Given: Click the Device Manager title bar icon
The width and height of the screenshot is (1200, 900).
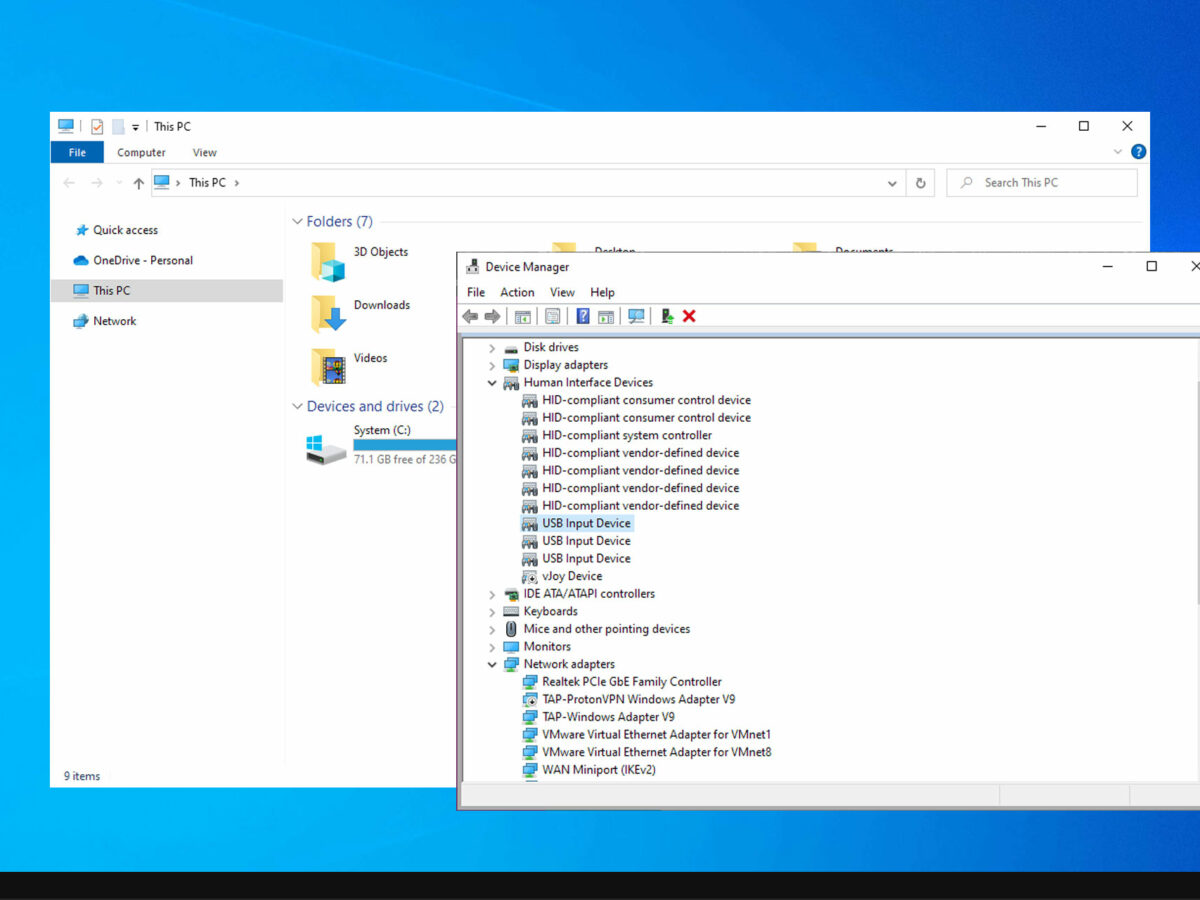Looking at the screenshot, I should pyautogui.click(x=473, y=267).
